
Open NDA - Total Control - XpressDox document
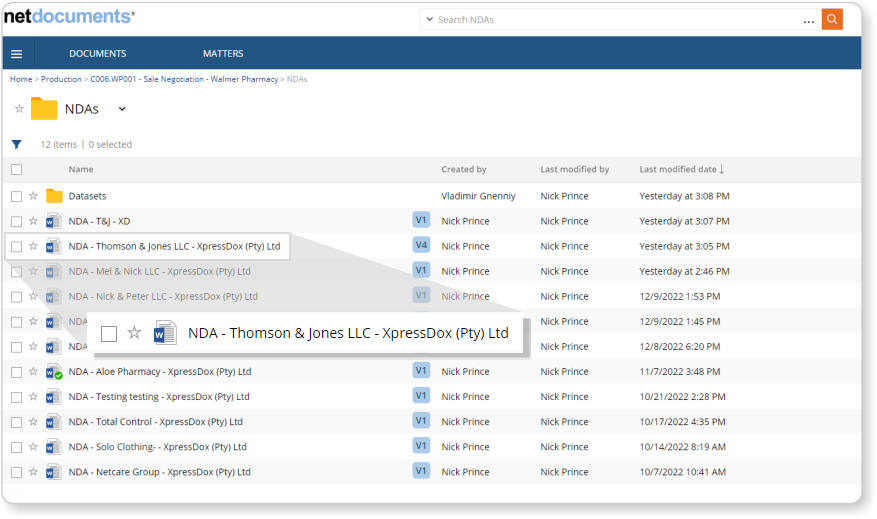(x=155, y=422)
